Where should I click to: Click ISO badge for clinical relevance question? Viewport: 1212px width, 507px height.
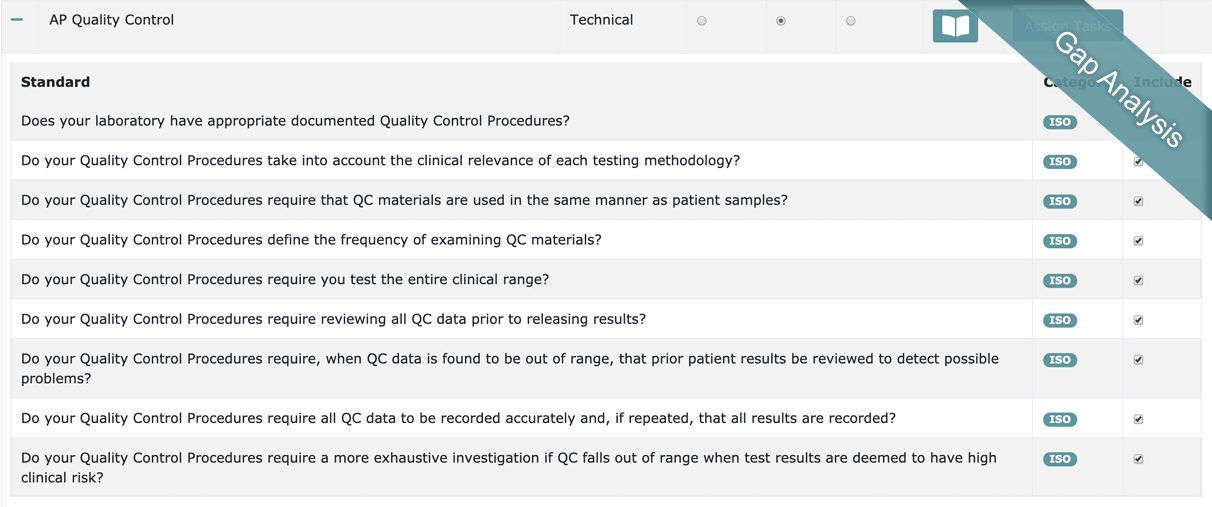(x=1059, y=161)
